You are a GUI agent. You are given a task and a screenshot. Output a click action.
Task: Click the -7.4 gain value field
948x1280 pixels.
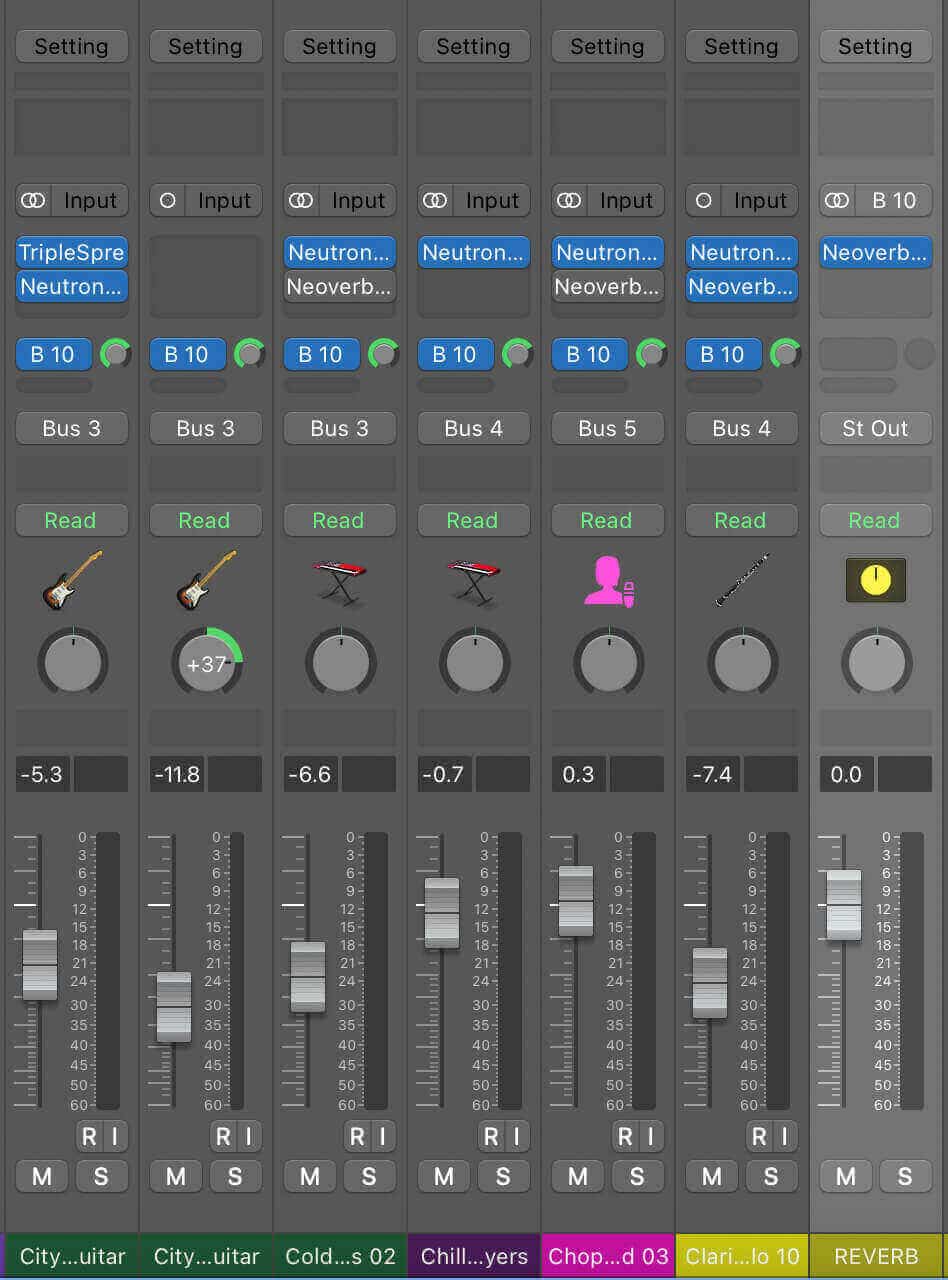pos(712,774)
